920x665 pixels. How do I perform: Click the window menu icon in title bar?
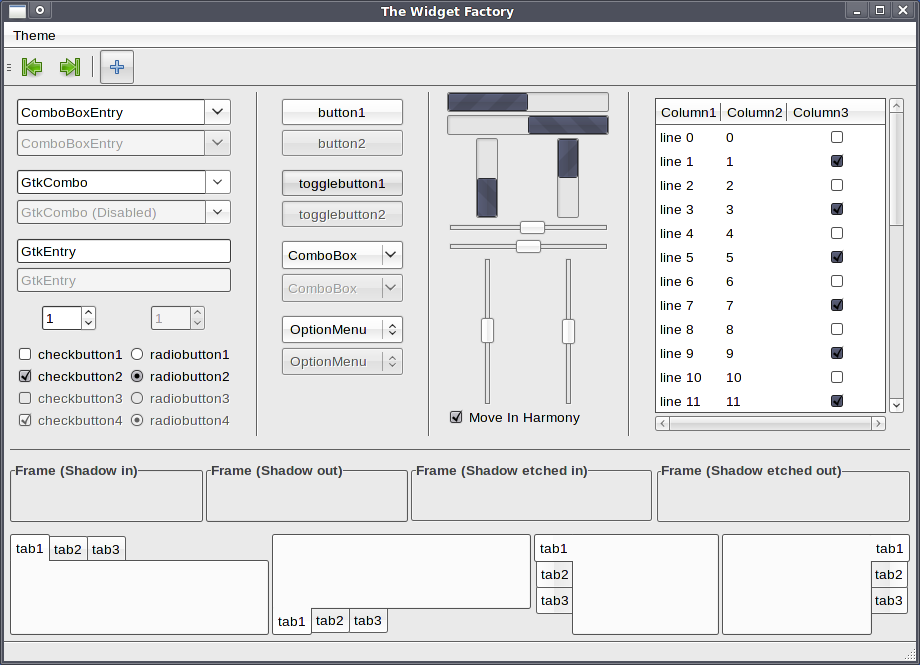17,11
